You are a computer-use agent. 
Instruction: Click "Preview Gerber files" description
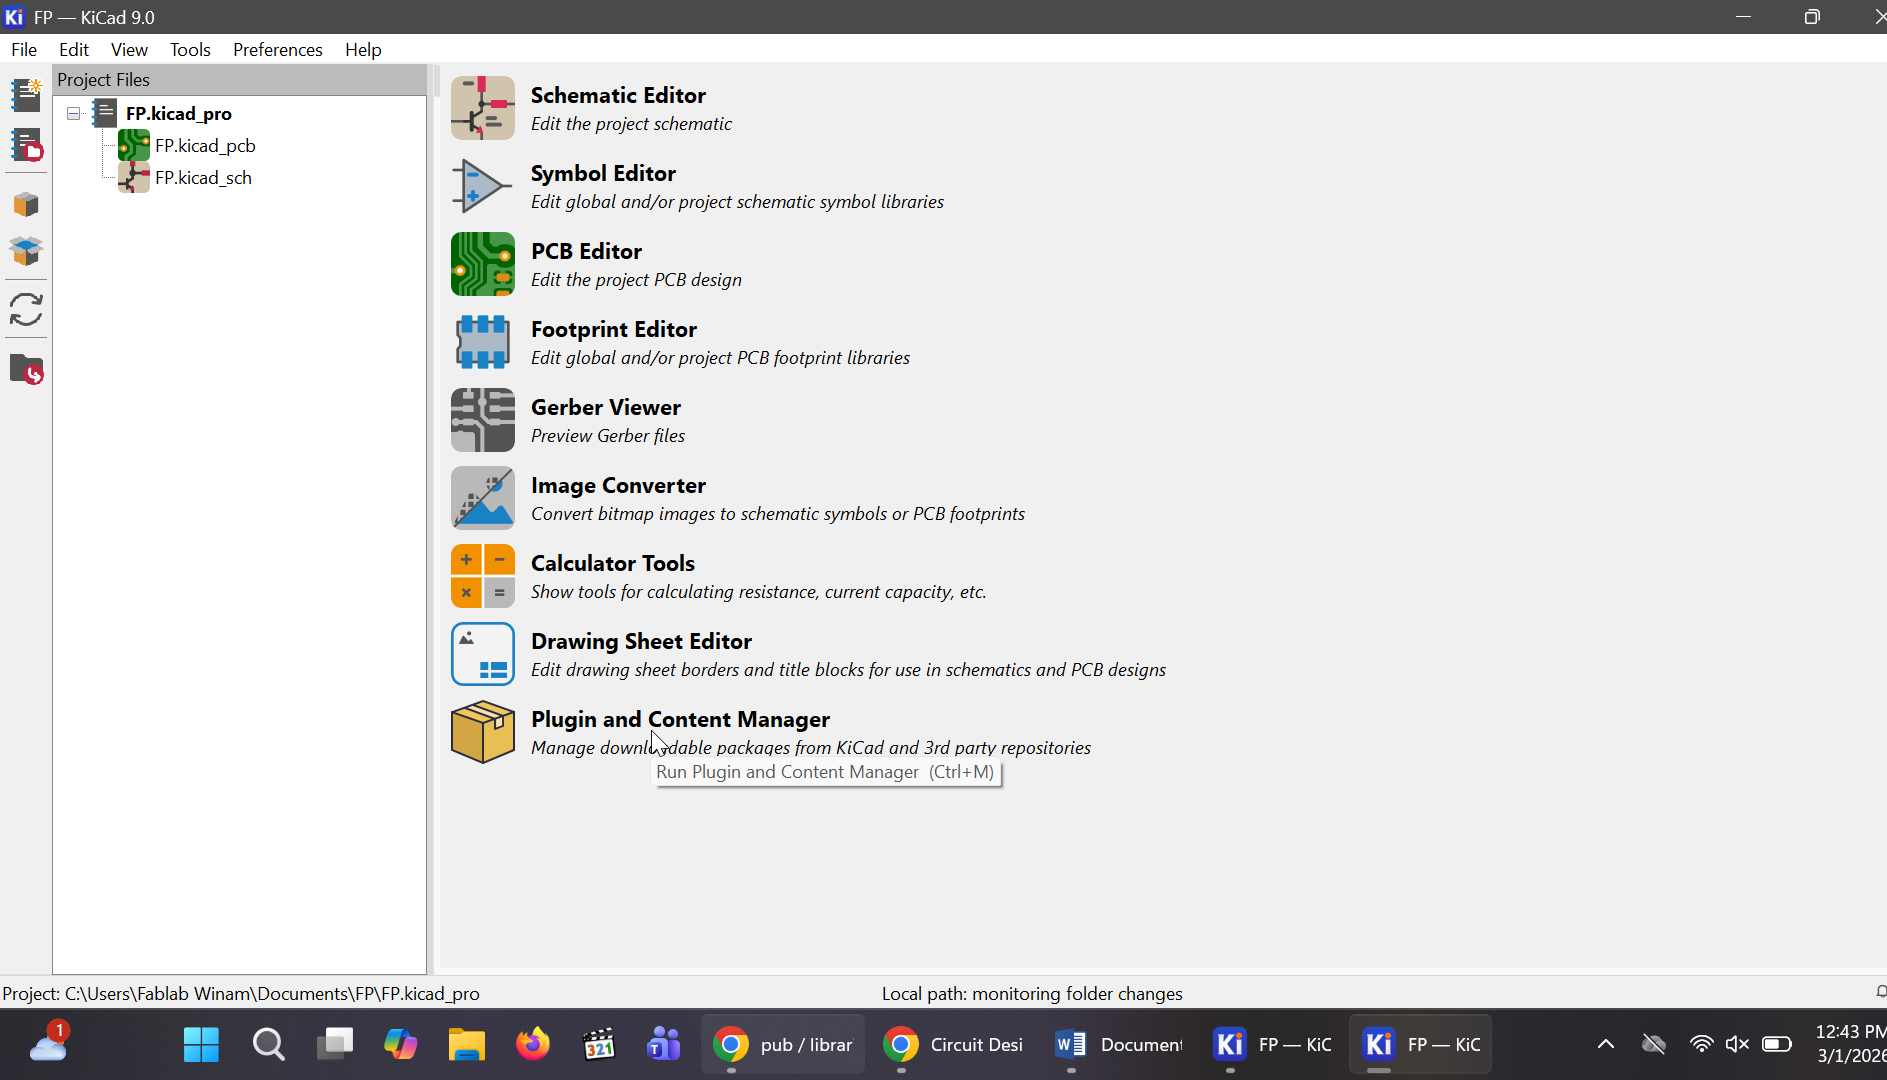click(x=608, y=436)
